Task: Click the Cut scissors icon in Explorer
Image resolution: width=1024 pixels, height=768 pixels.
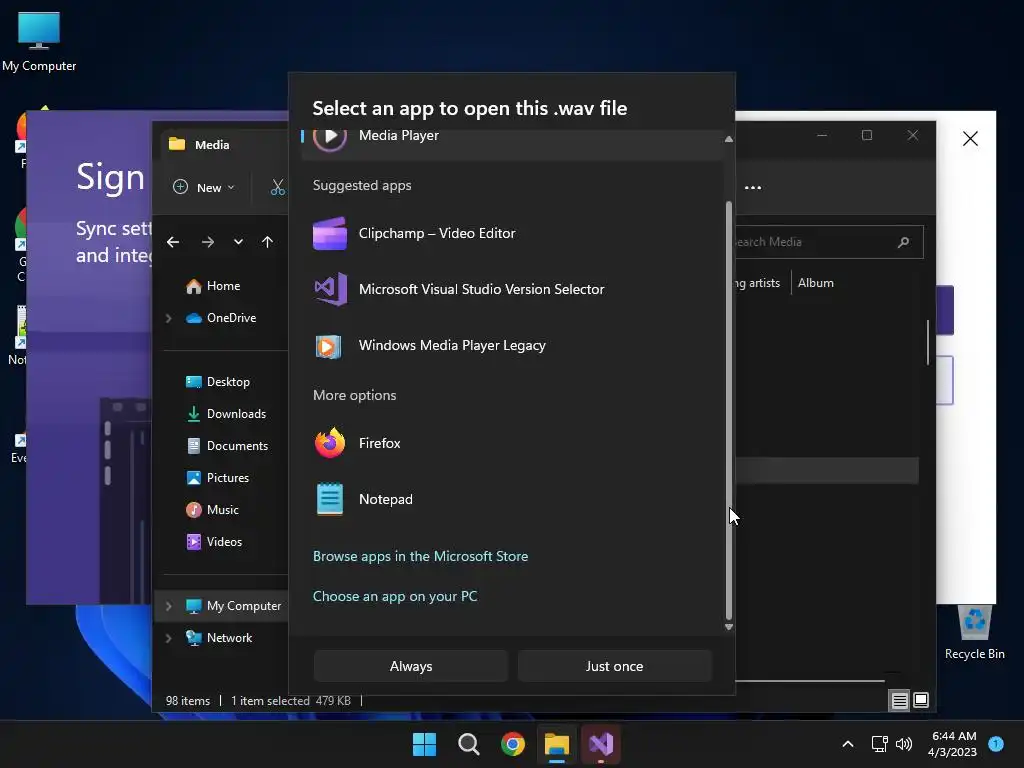Action: click(x=278, y=187)
